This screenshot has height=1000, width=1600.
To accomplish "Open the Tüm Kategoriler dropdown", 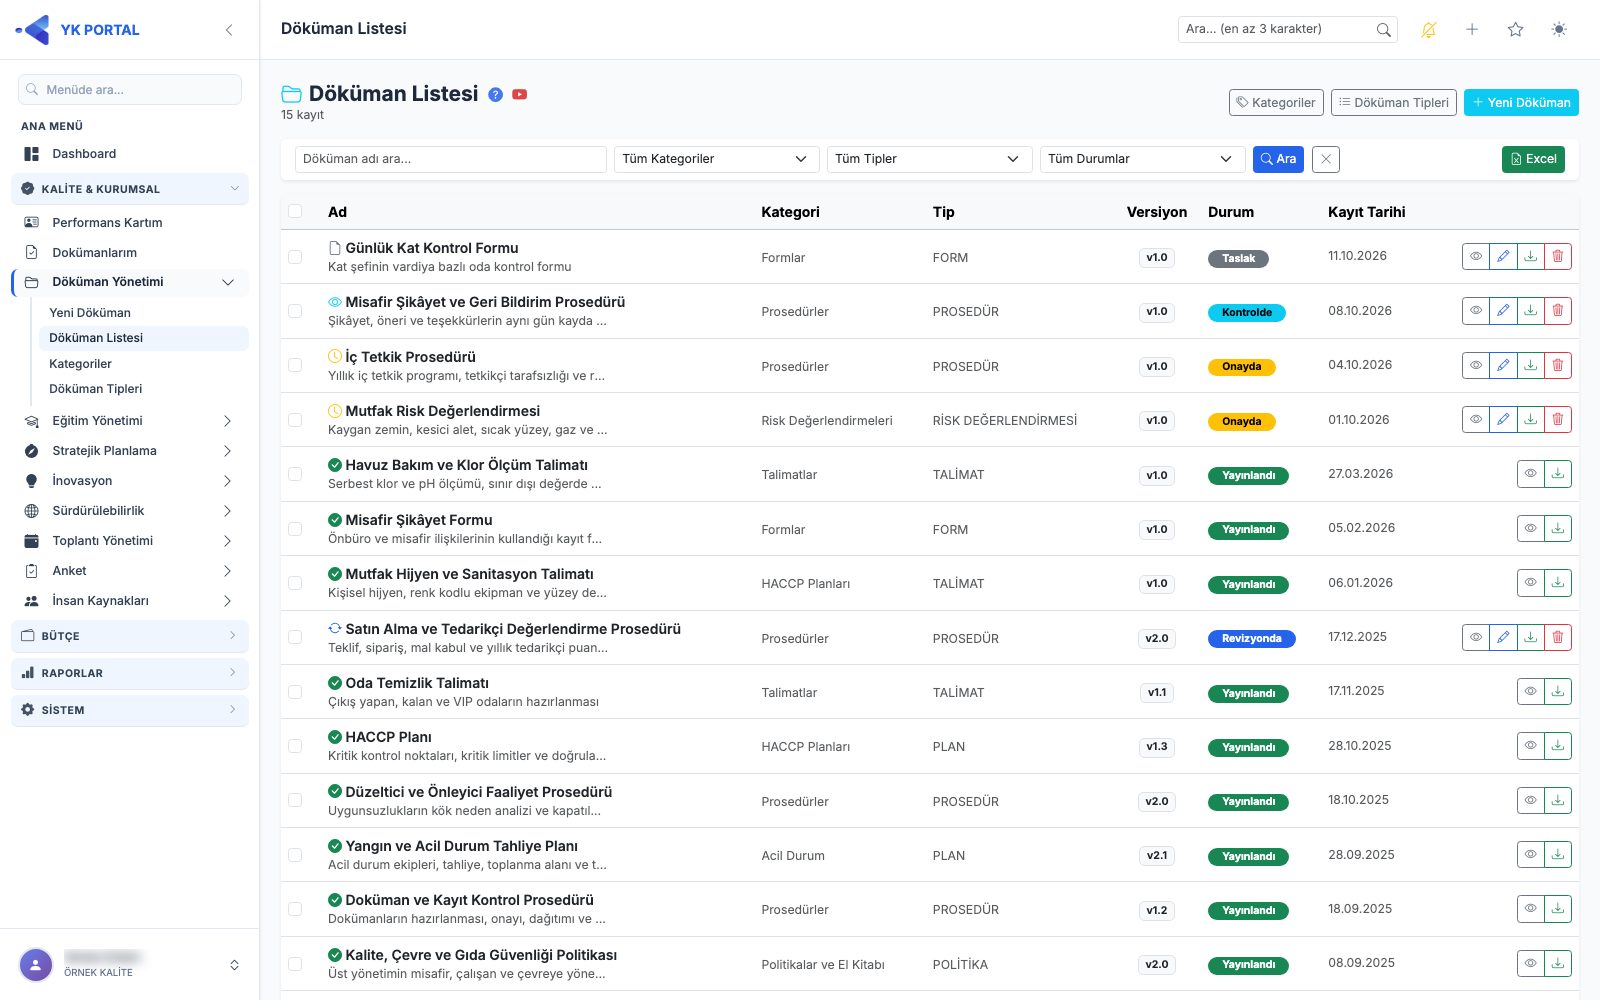I will pyautogui.click(x=716, y=159).
